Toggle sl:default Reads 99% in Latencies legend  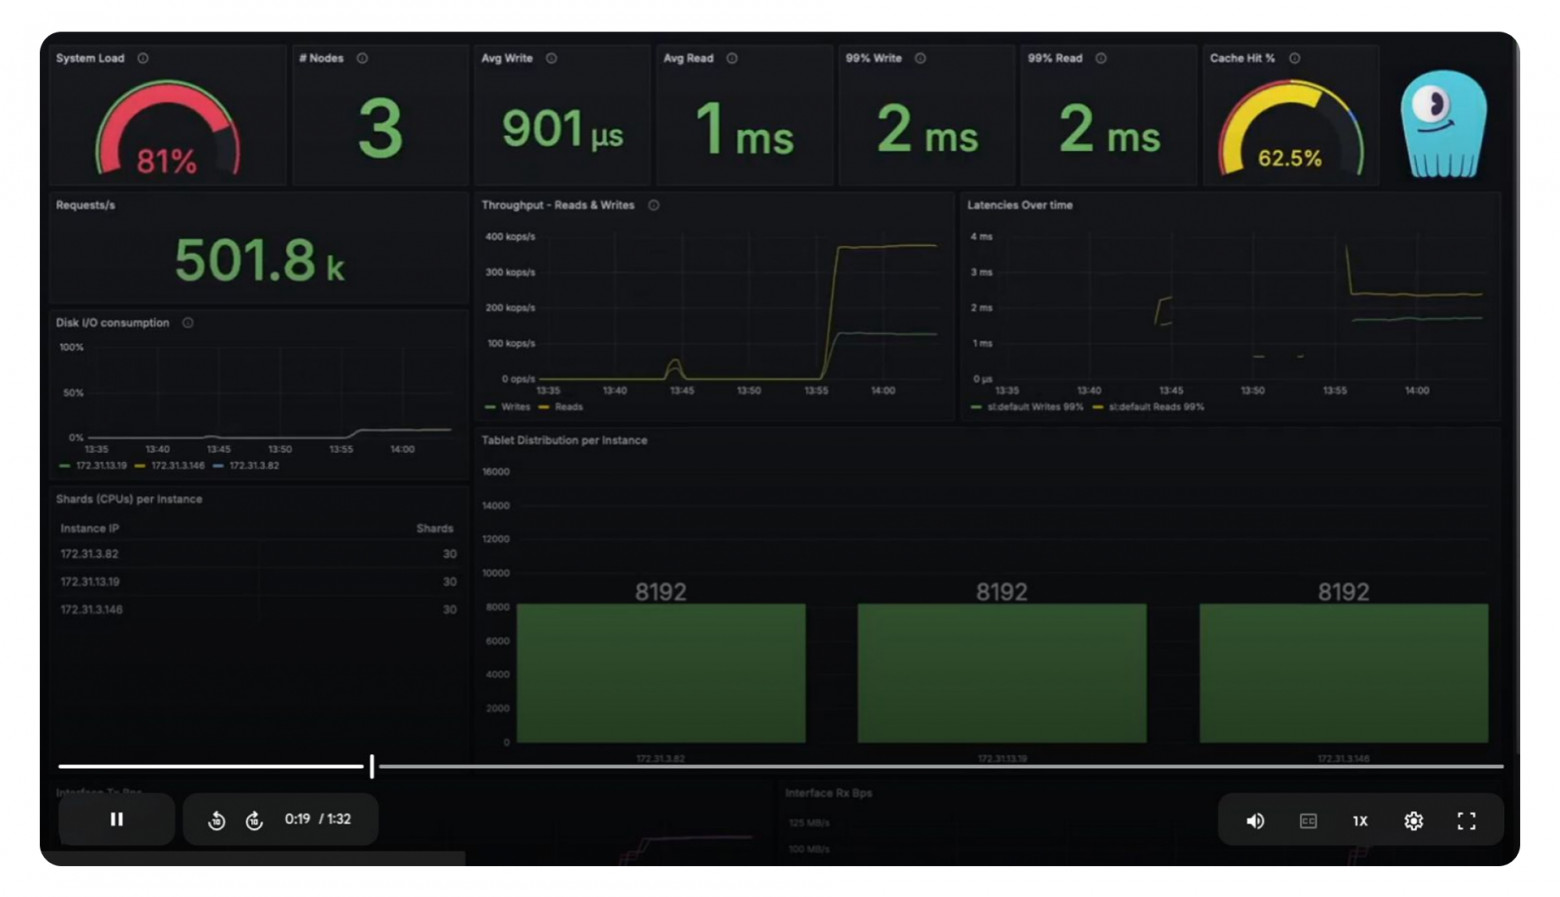tap(1153, 407)
